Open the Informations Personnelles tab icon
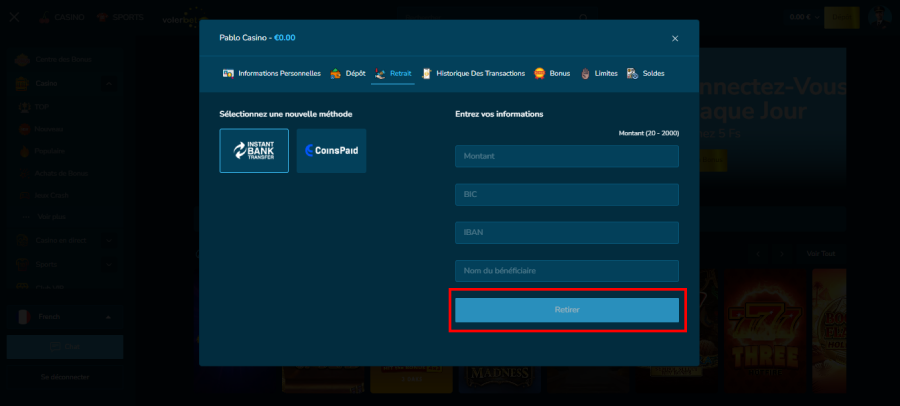This screenshot has width=900, height=406. pos(228,74)
